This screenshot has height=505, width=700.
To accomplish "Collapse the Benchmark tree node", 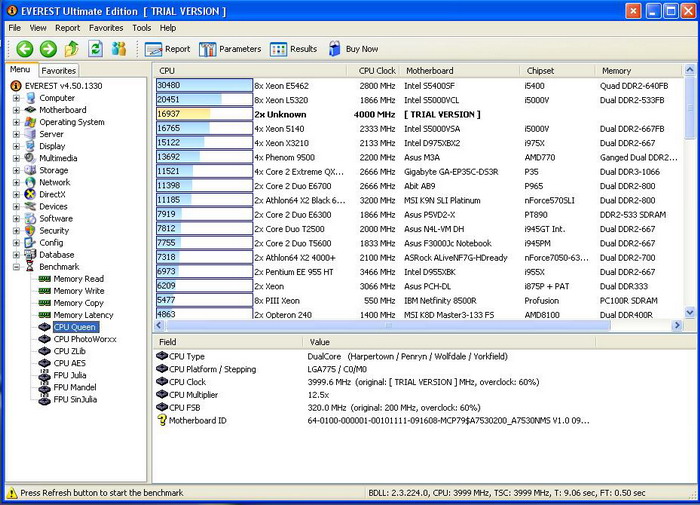I will [x=17, y=267].
